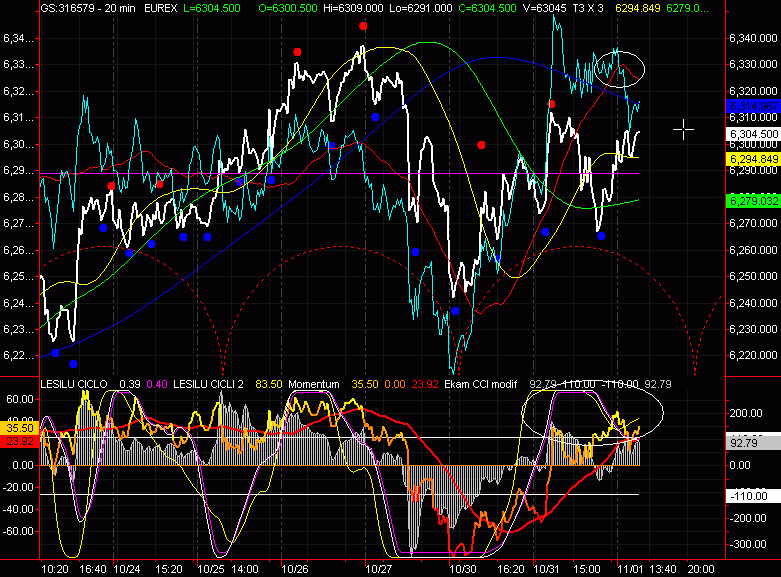Select the green 6,279.032 price label
781x577 pixels.
(x=750, y=201)
